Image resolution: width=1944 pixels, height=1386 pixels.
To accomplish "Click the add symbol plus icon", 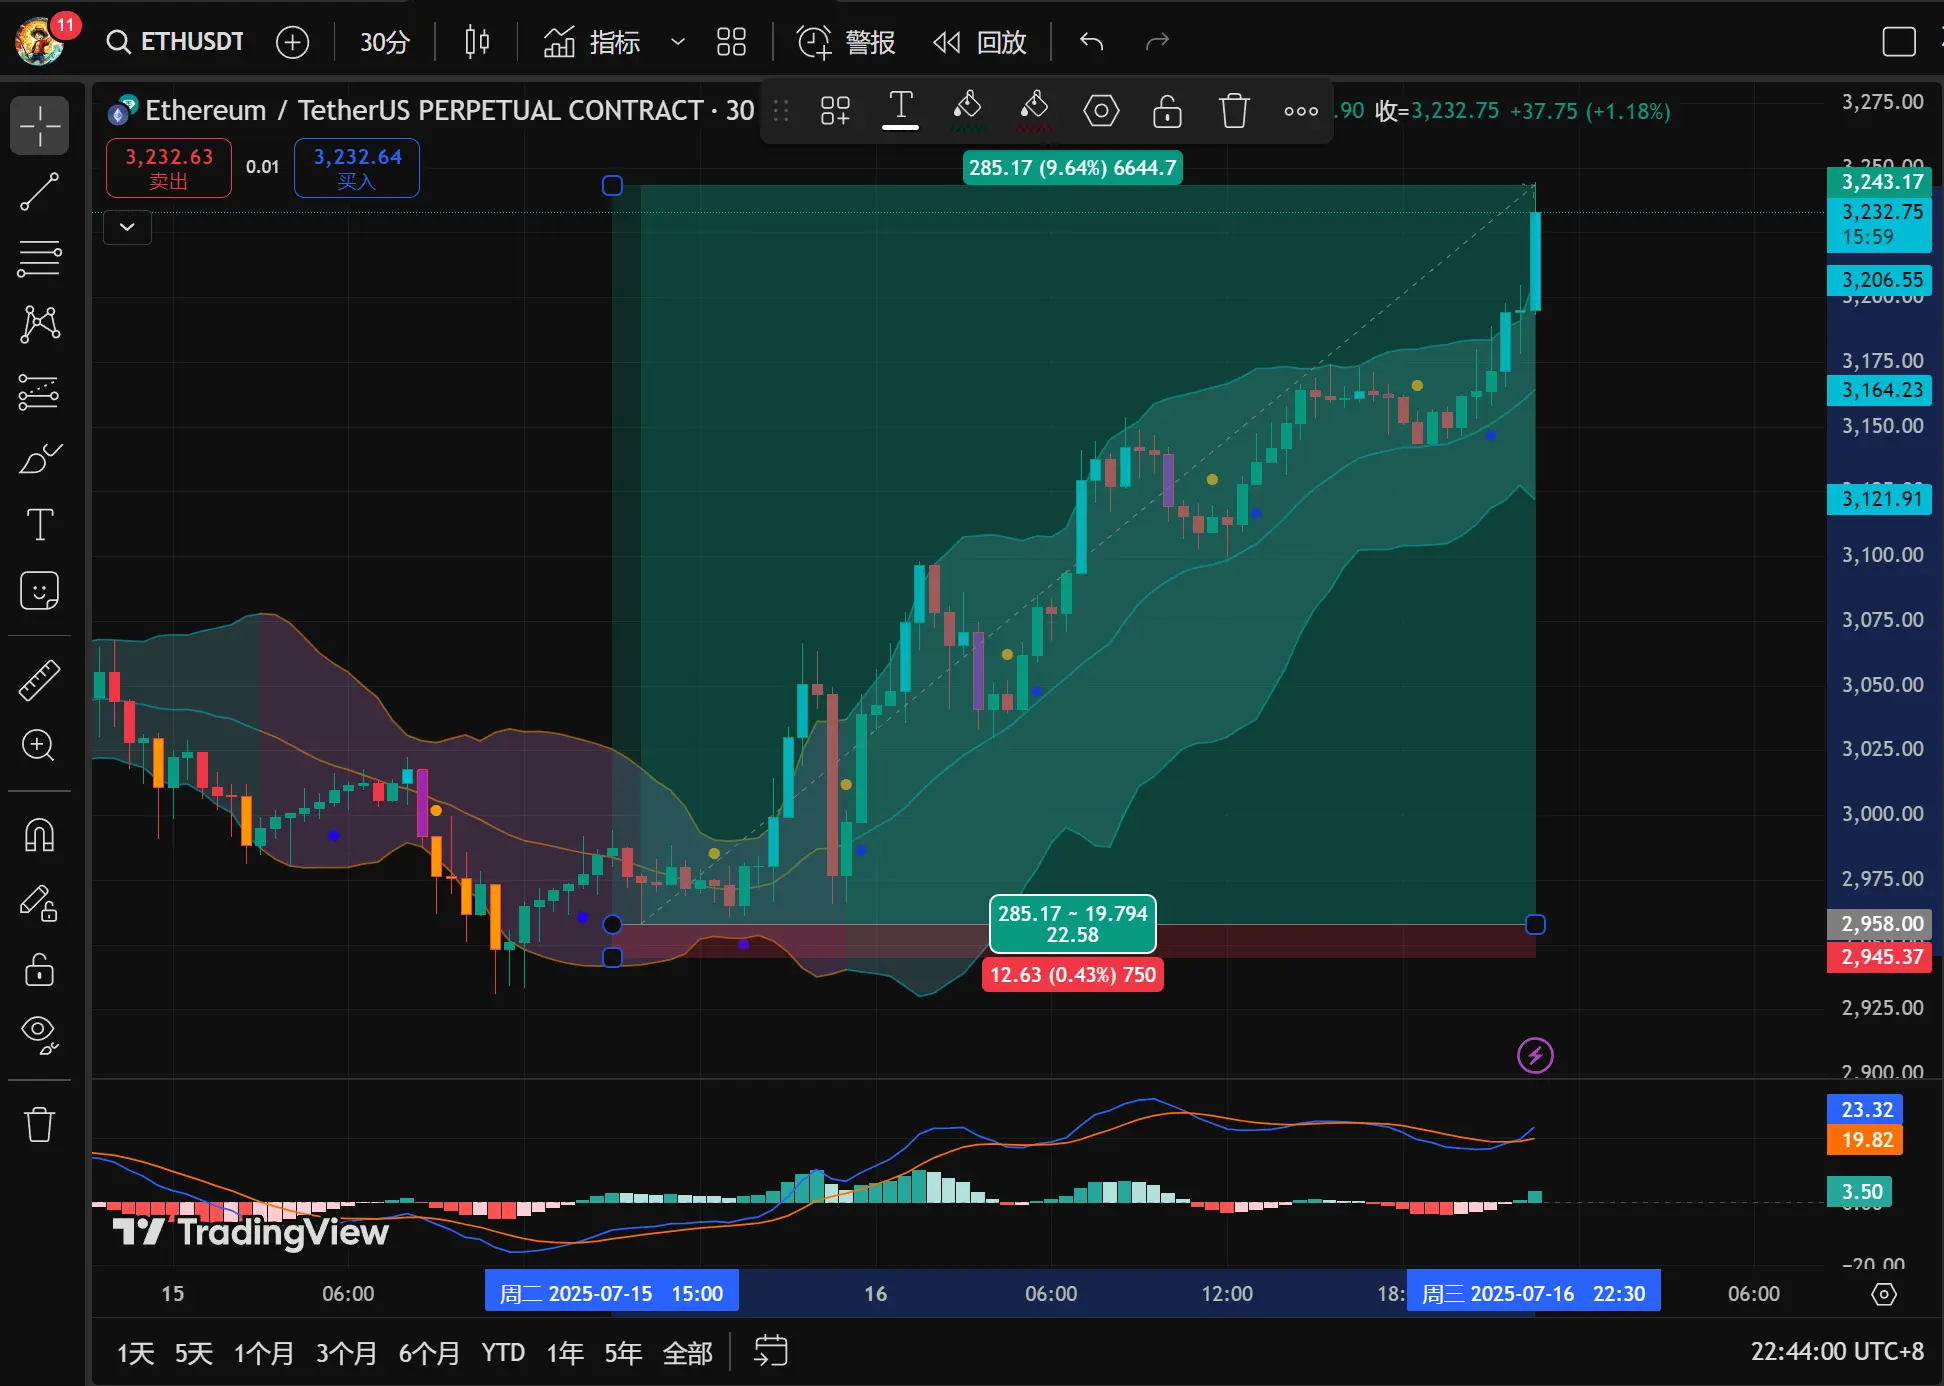I will (292, 42).
